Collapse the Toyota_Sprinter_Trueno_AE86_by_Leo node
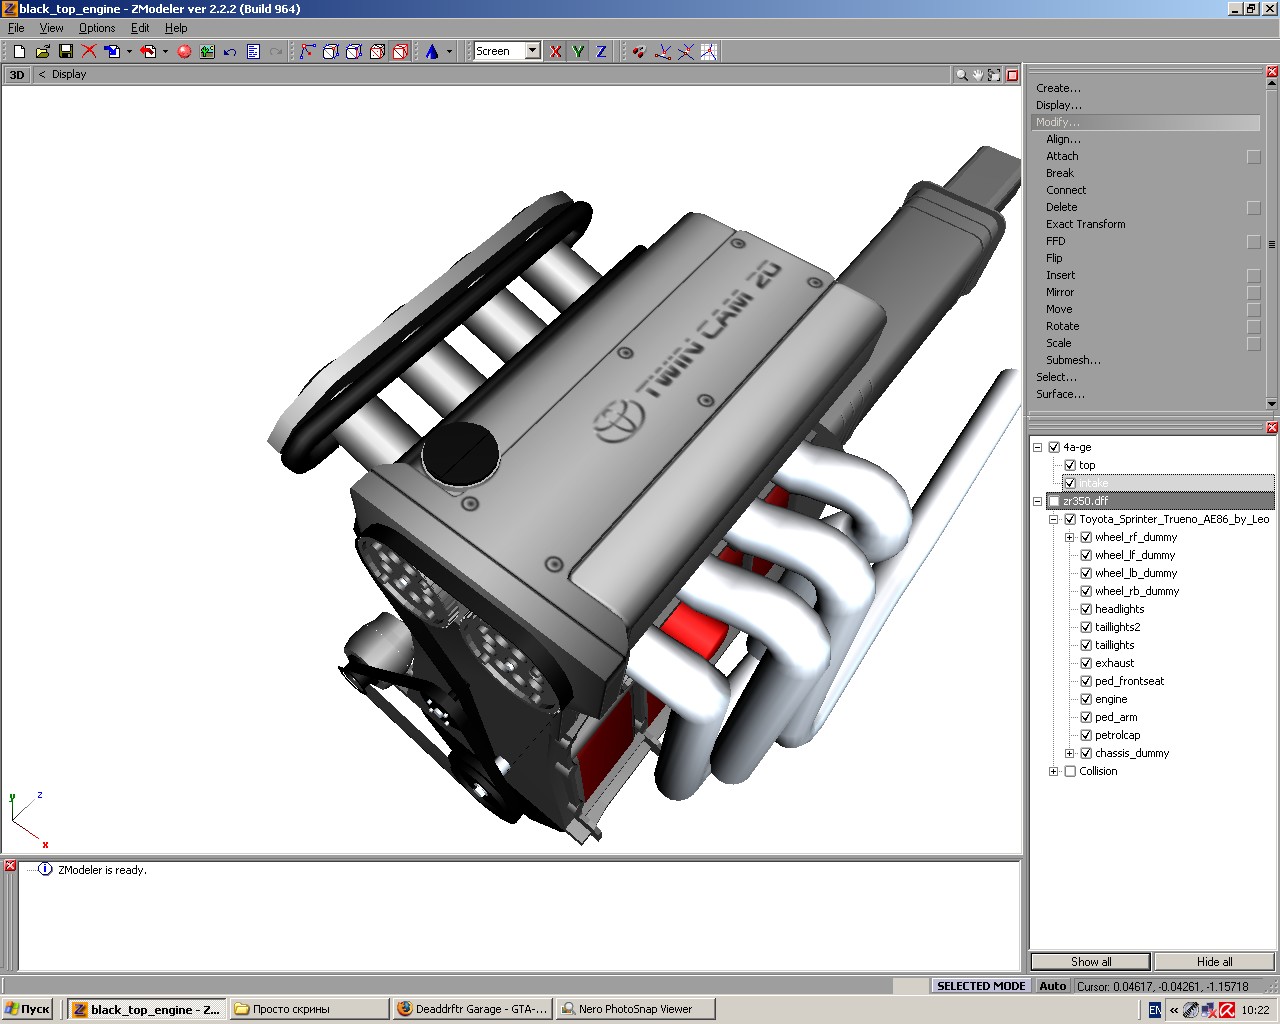 (x=1054, y=519)
